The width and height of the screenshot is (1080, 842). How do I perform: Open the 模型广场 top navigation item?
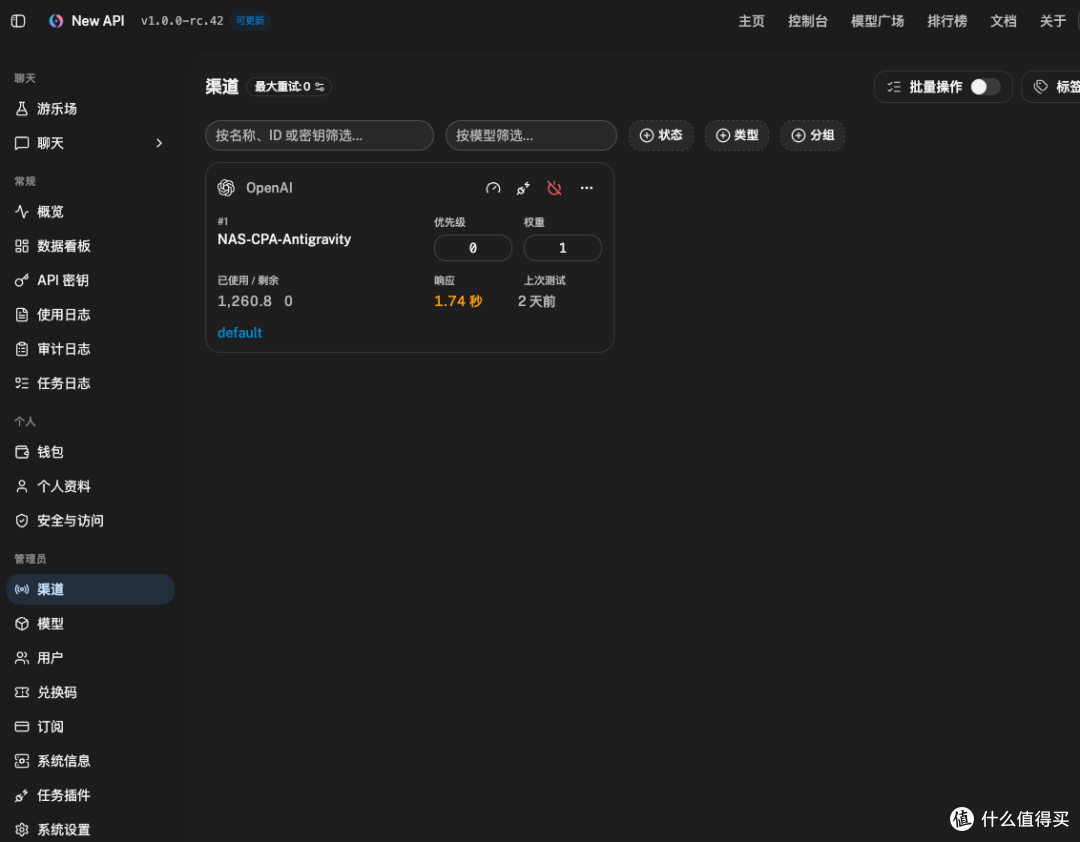coord(877,21)
